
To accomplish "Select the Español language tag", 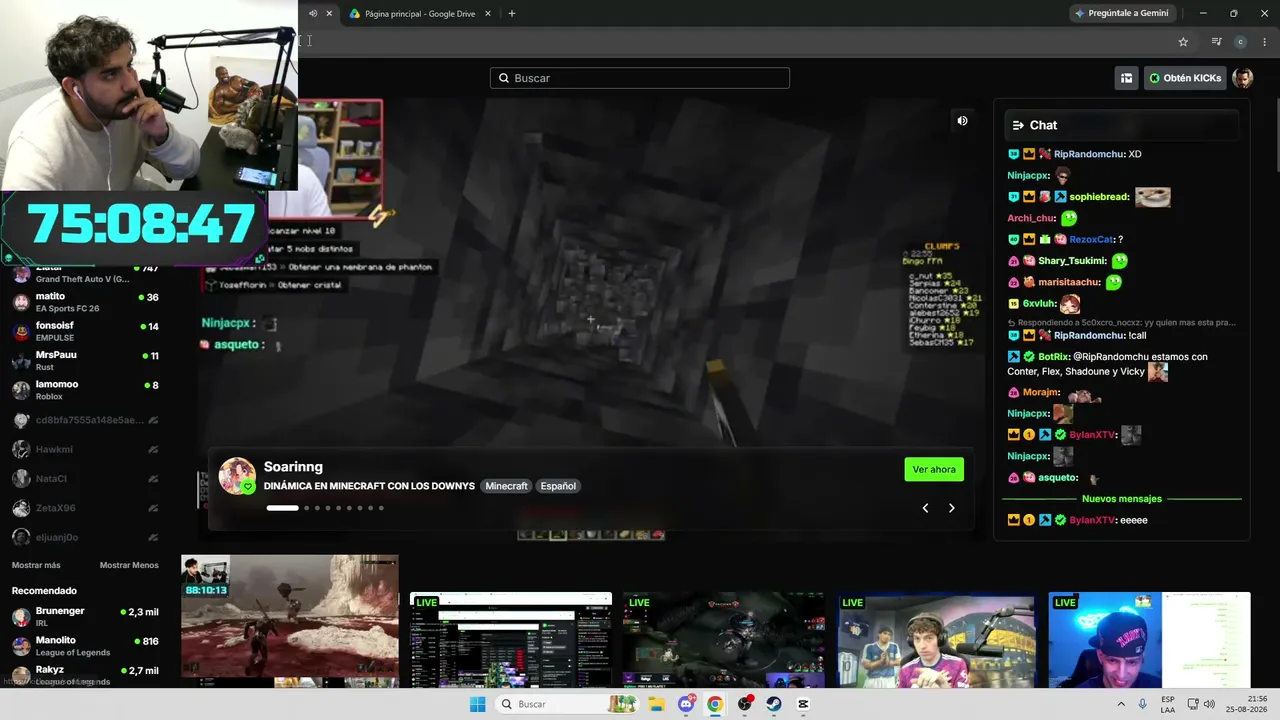I will pyautogui.click(x=558, y=486).
